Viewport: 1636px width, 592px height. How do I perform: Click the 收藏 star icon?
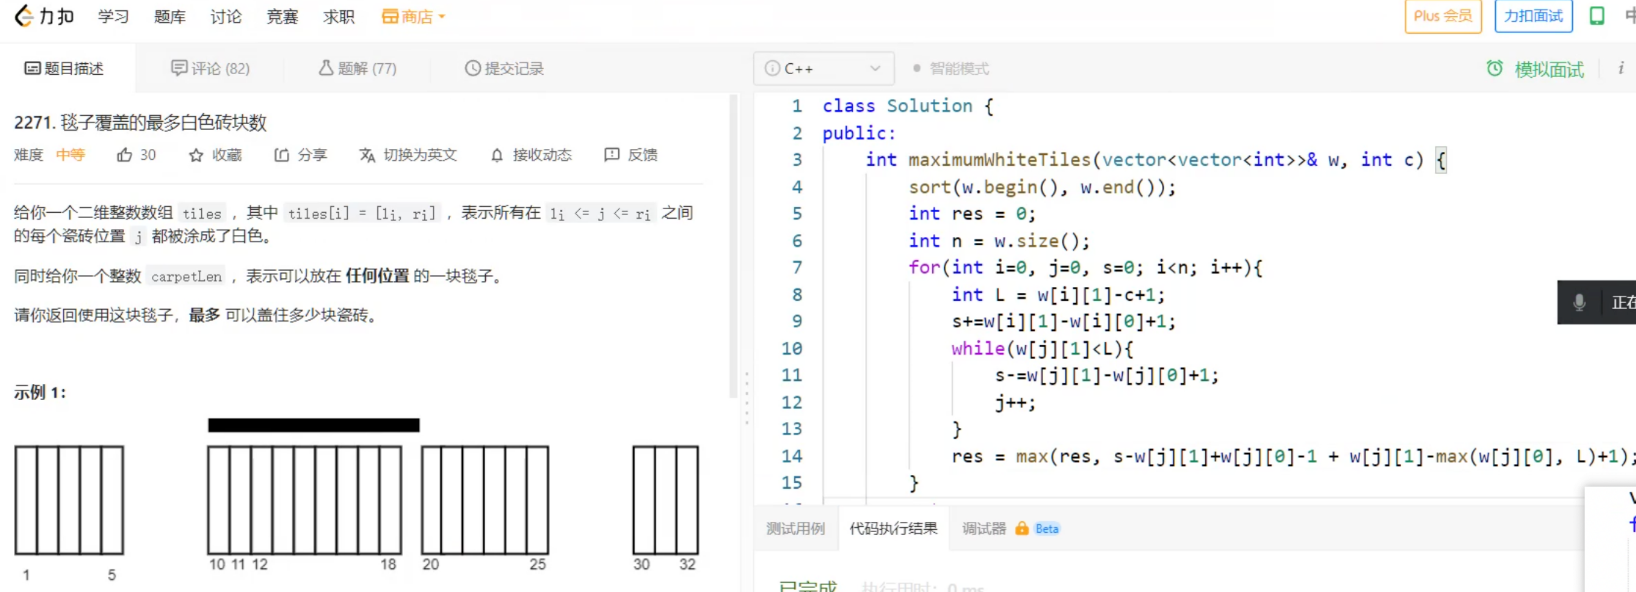click(196, 155)
